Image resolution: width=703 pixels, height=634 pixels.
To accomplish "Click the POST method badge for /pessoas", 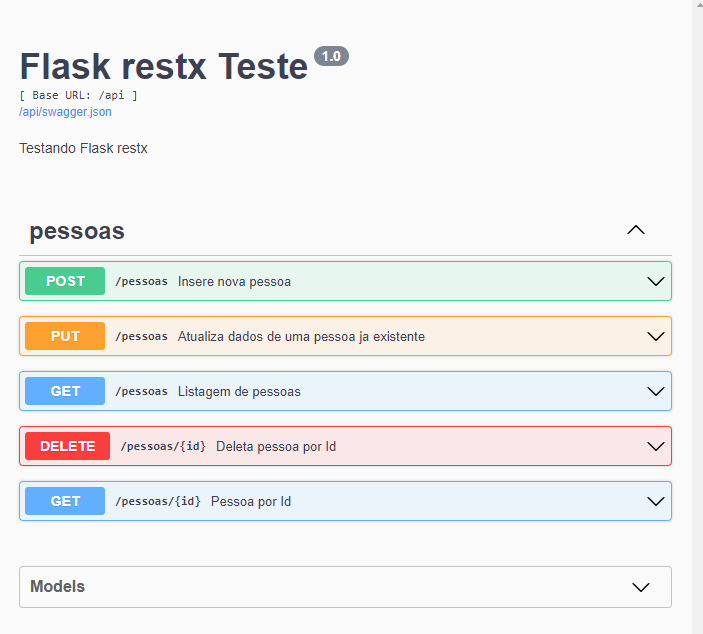I will tap(65, 281).
